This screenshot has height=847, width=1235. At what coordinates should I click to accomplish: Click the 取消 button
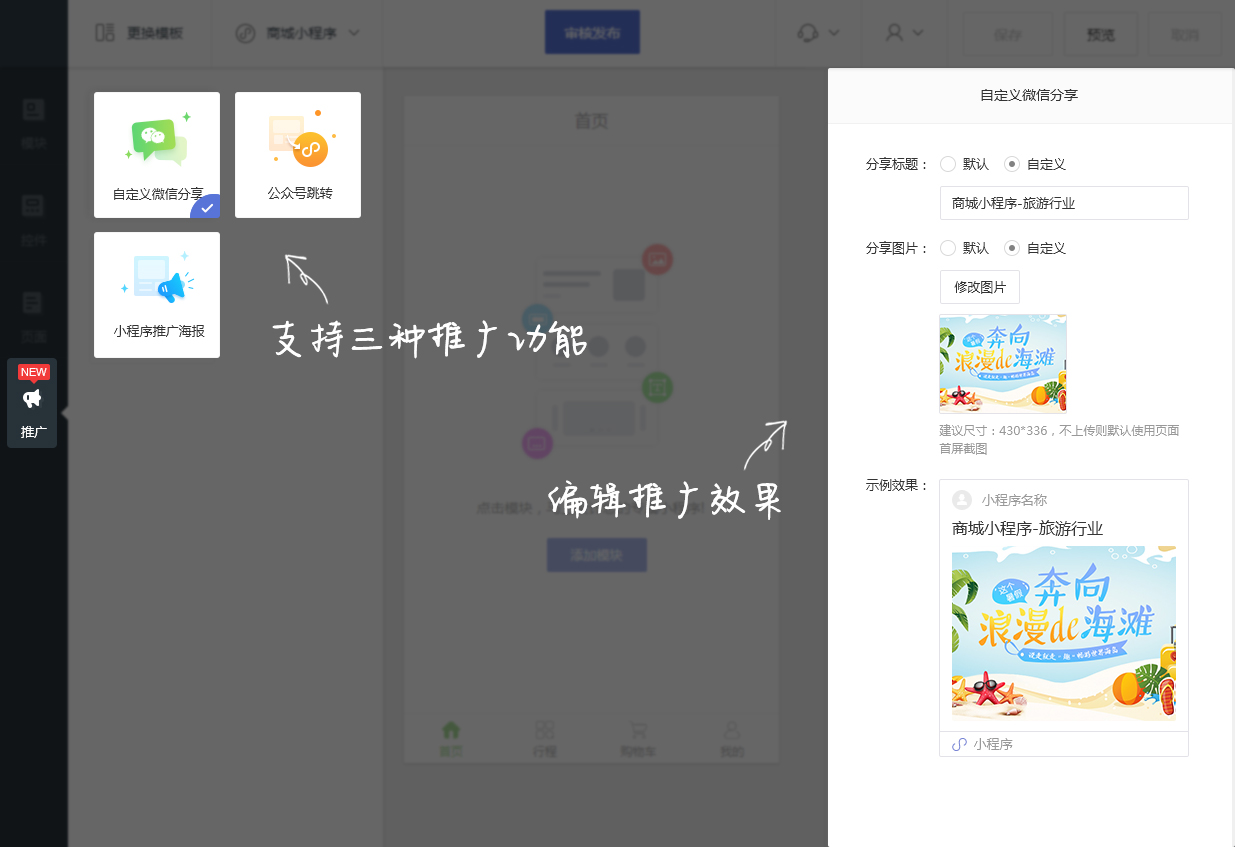tap(1185, 34)
